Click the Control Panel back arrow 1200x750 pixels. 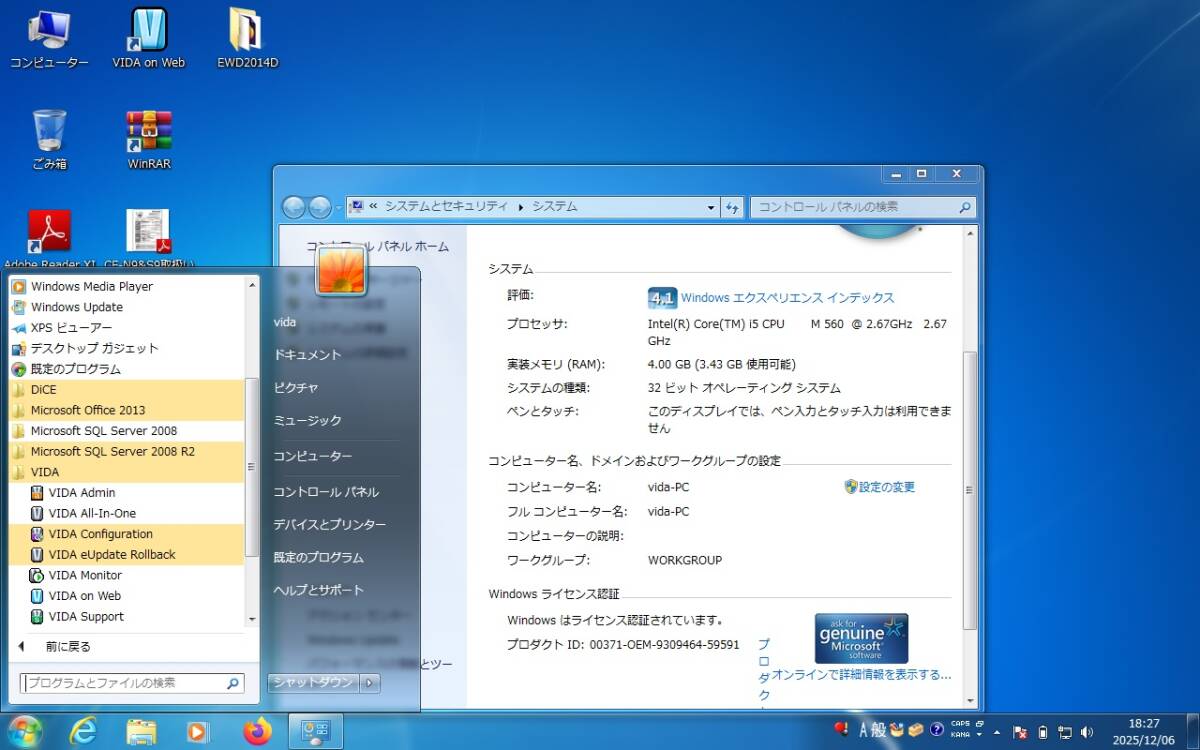[x=294, y=207]
